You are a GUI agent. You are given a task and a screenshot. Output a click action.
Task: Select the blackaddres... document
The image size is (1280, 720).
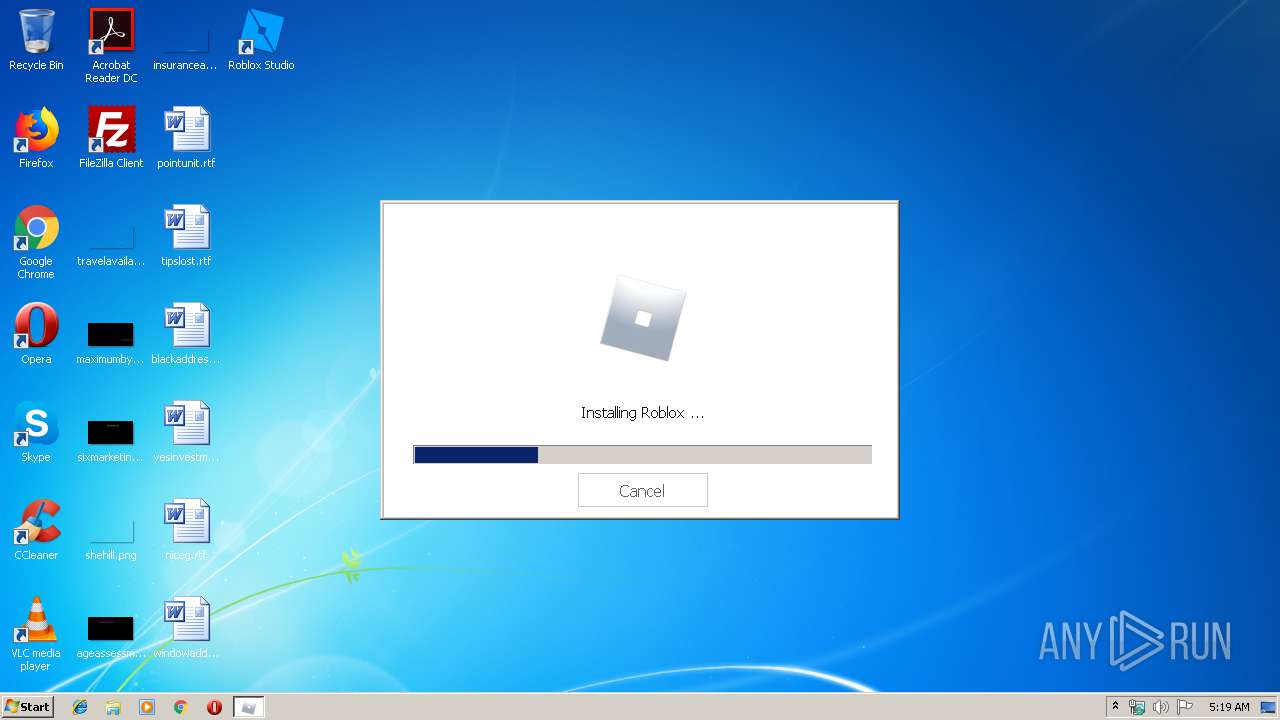(186, 334)
